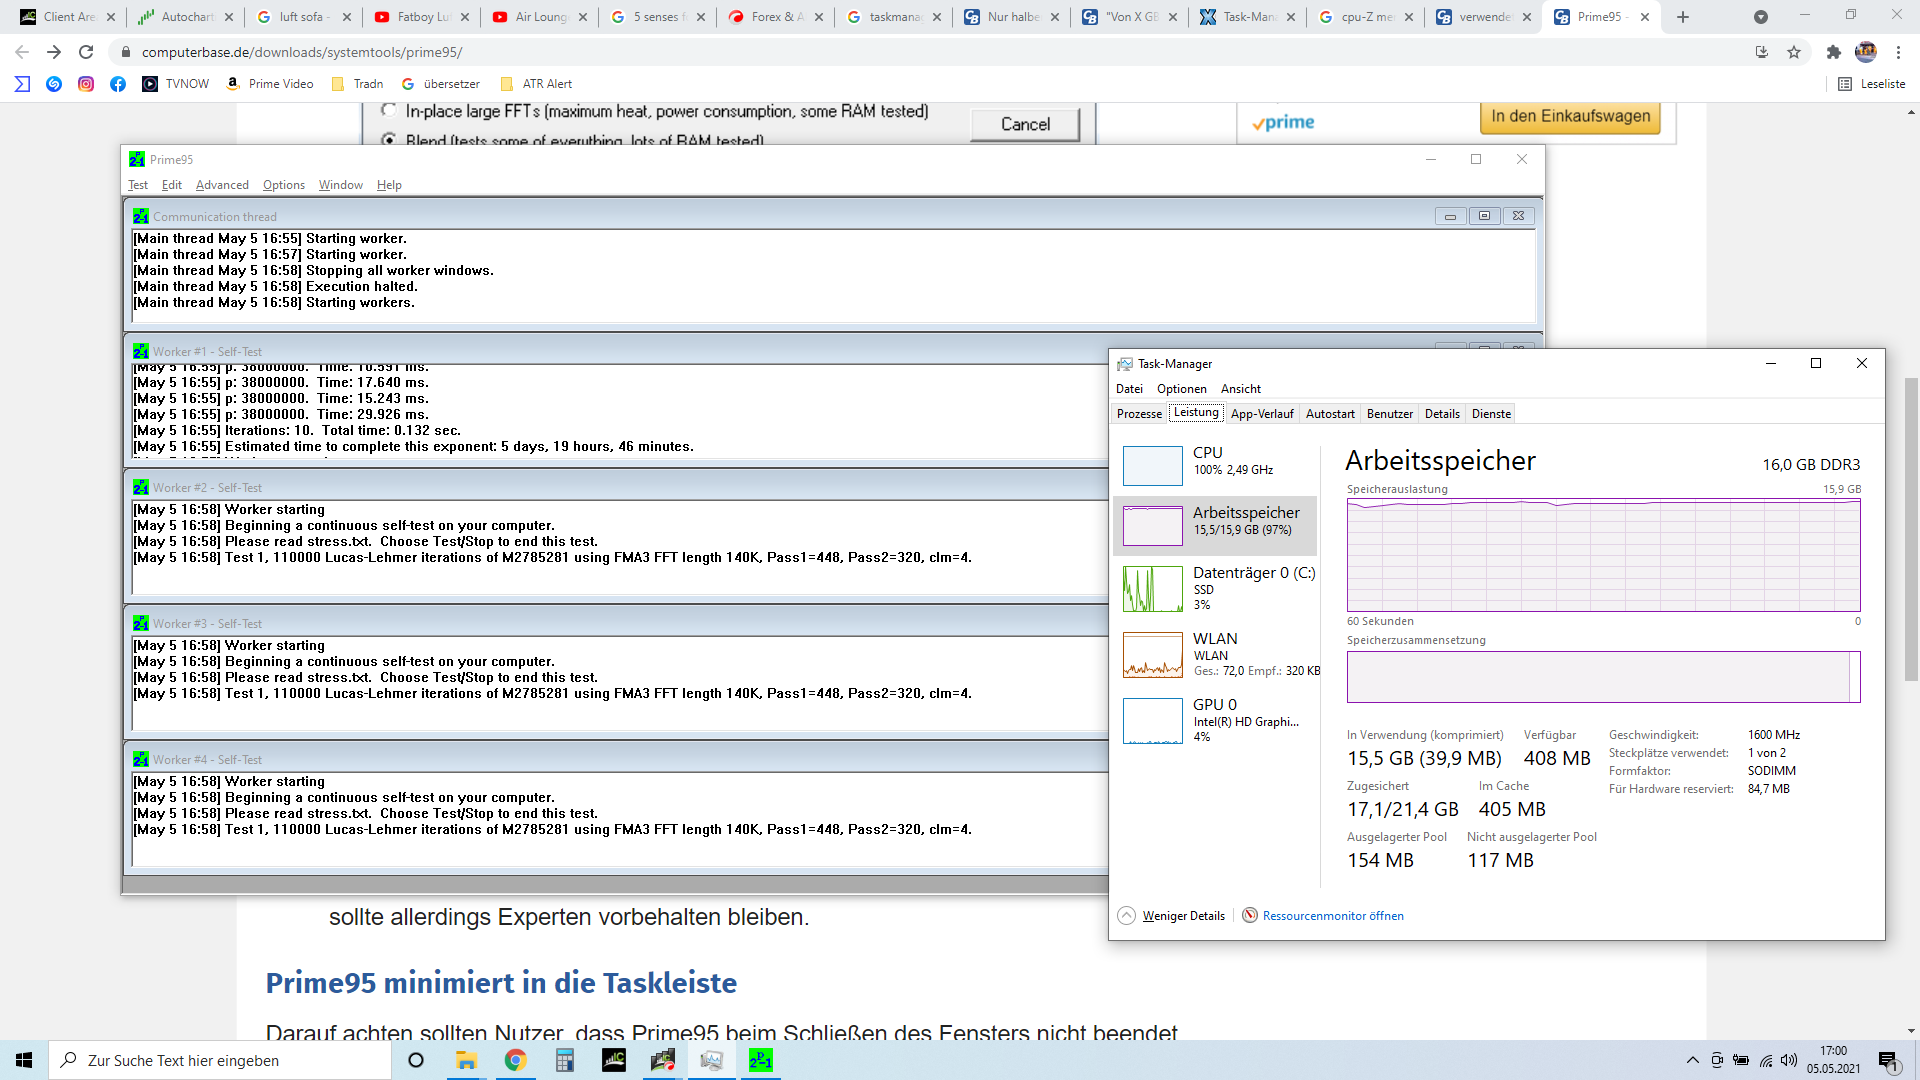
Task: Open Prime95 icon in the taskbar
Action: tap(760, 1060)
